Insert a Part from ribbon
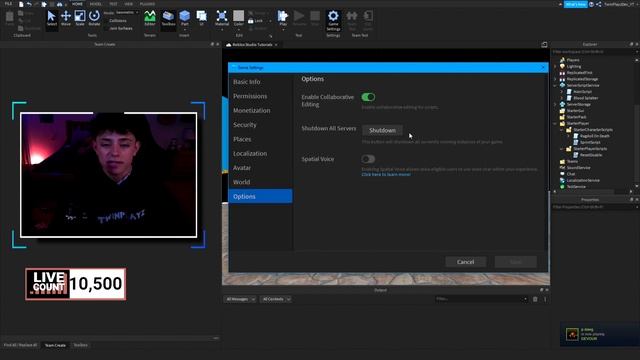640x360 pixels. pos(184,19)
